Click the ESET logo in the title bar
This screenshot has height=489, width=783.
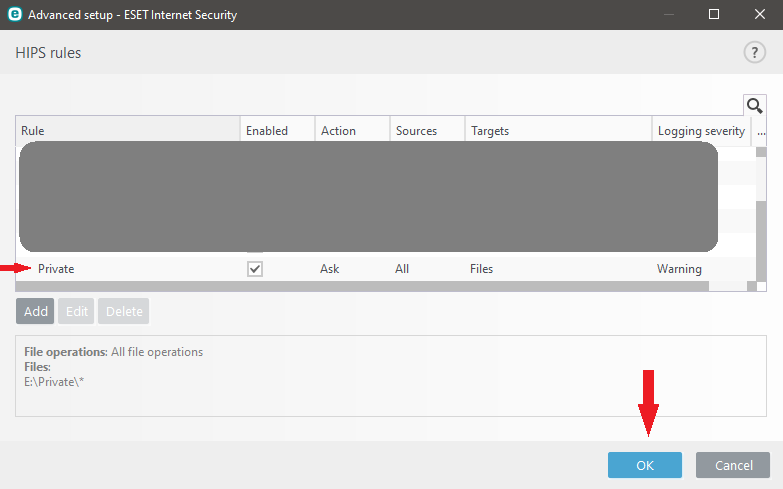14,15
